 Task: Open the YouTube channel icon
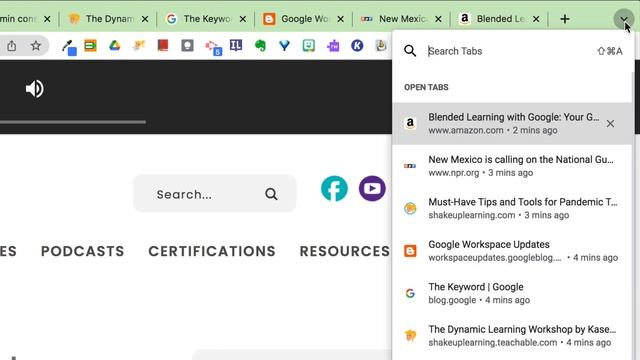(372, 189)
